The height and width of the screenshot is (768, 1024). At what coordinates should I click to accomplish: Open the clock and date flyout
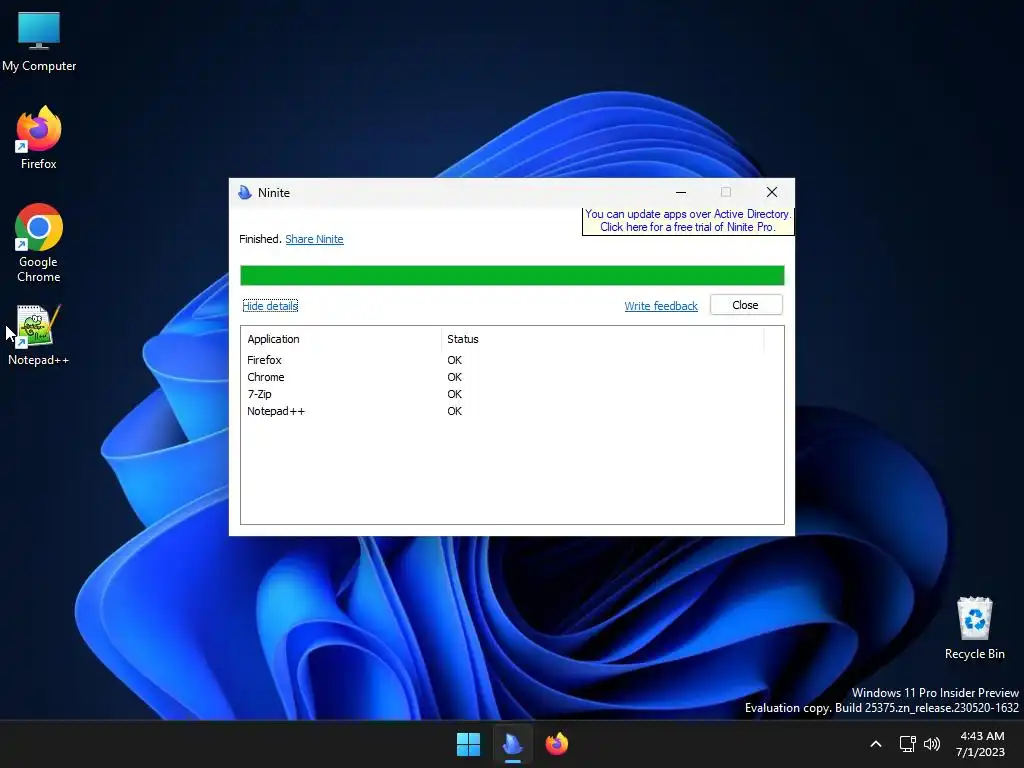982,744
